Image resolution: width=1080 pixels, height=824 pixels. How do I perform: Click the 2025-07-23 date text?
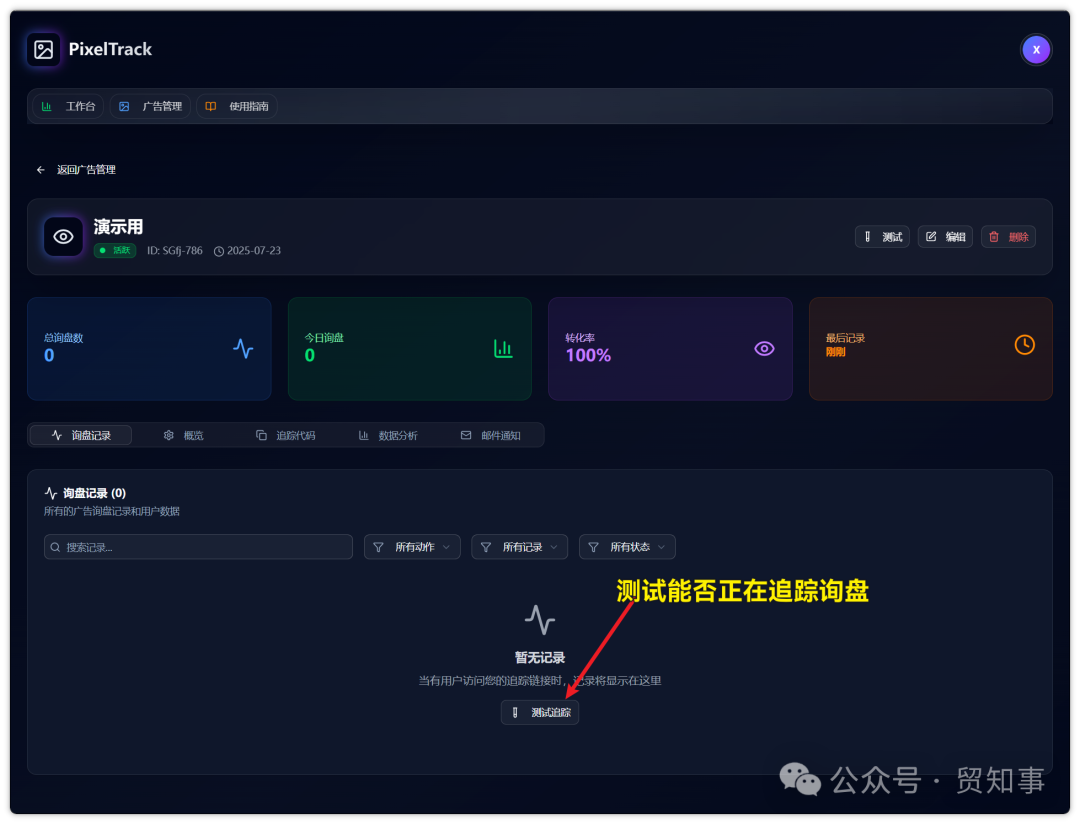(x=253, y=250)
